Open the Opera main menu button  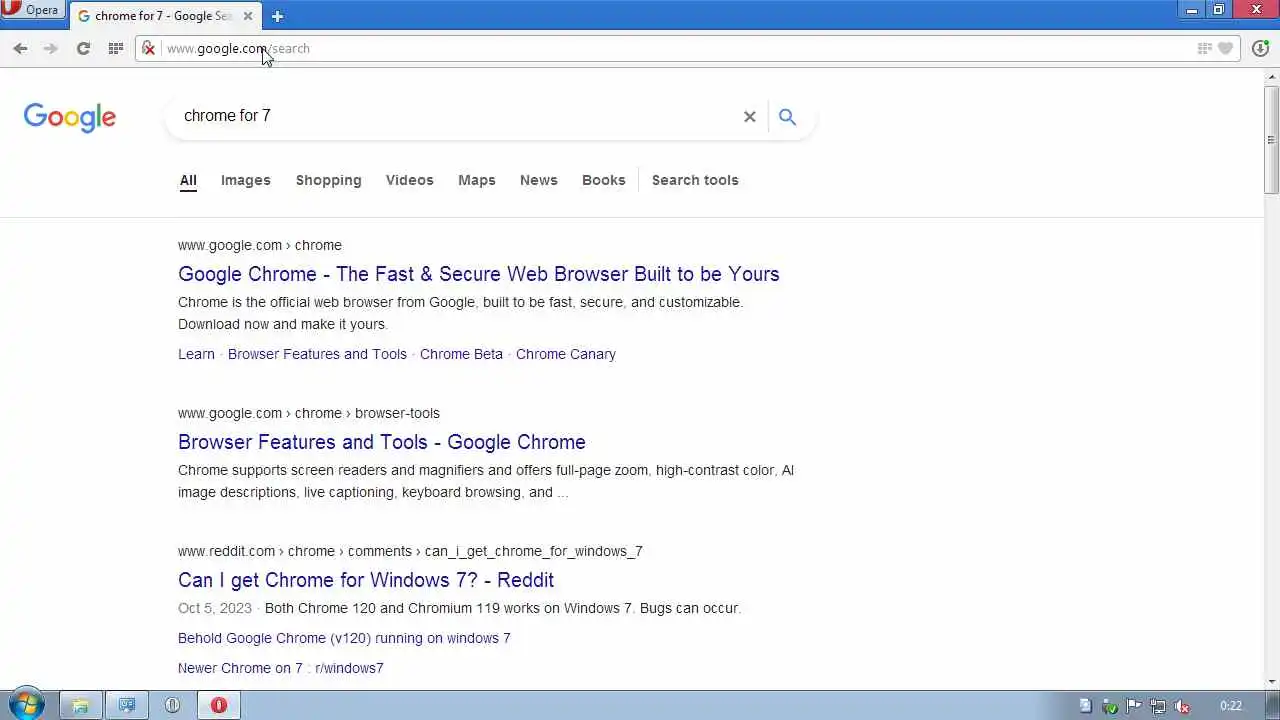point(32,10)
